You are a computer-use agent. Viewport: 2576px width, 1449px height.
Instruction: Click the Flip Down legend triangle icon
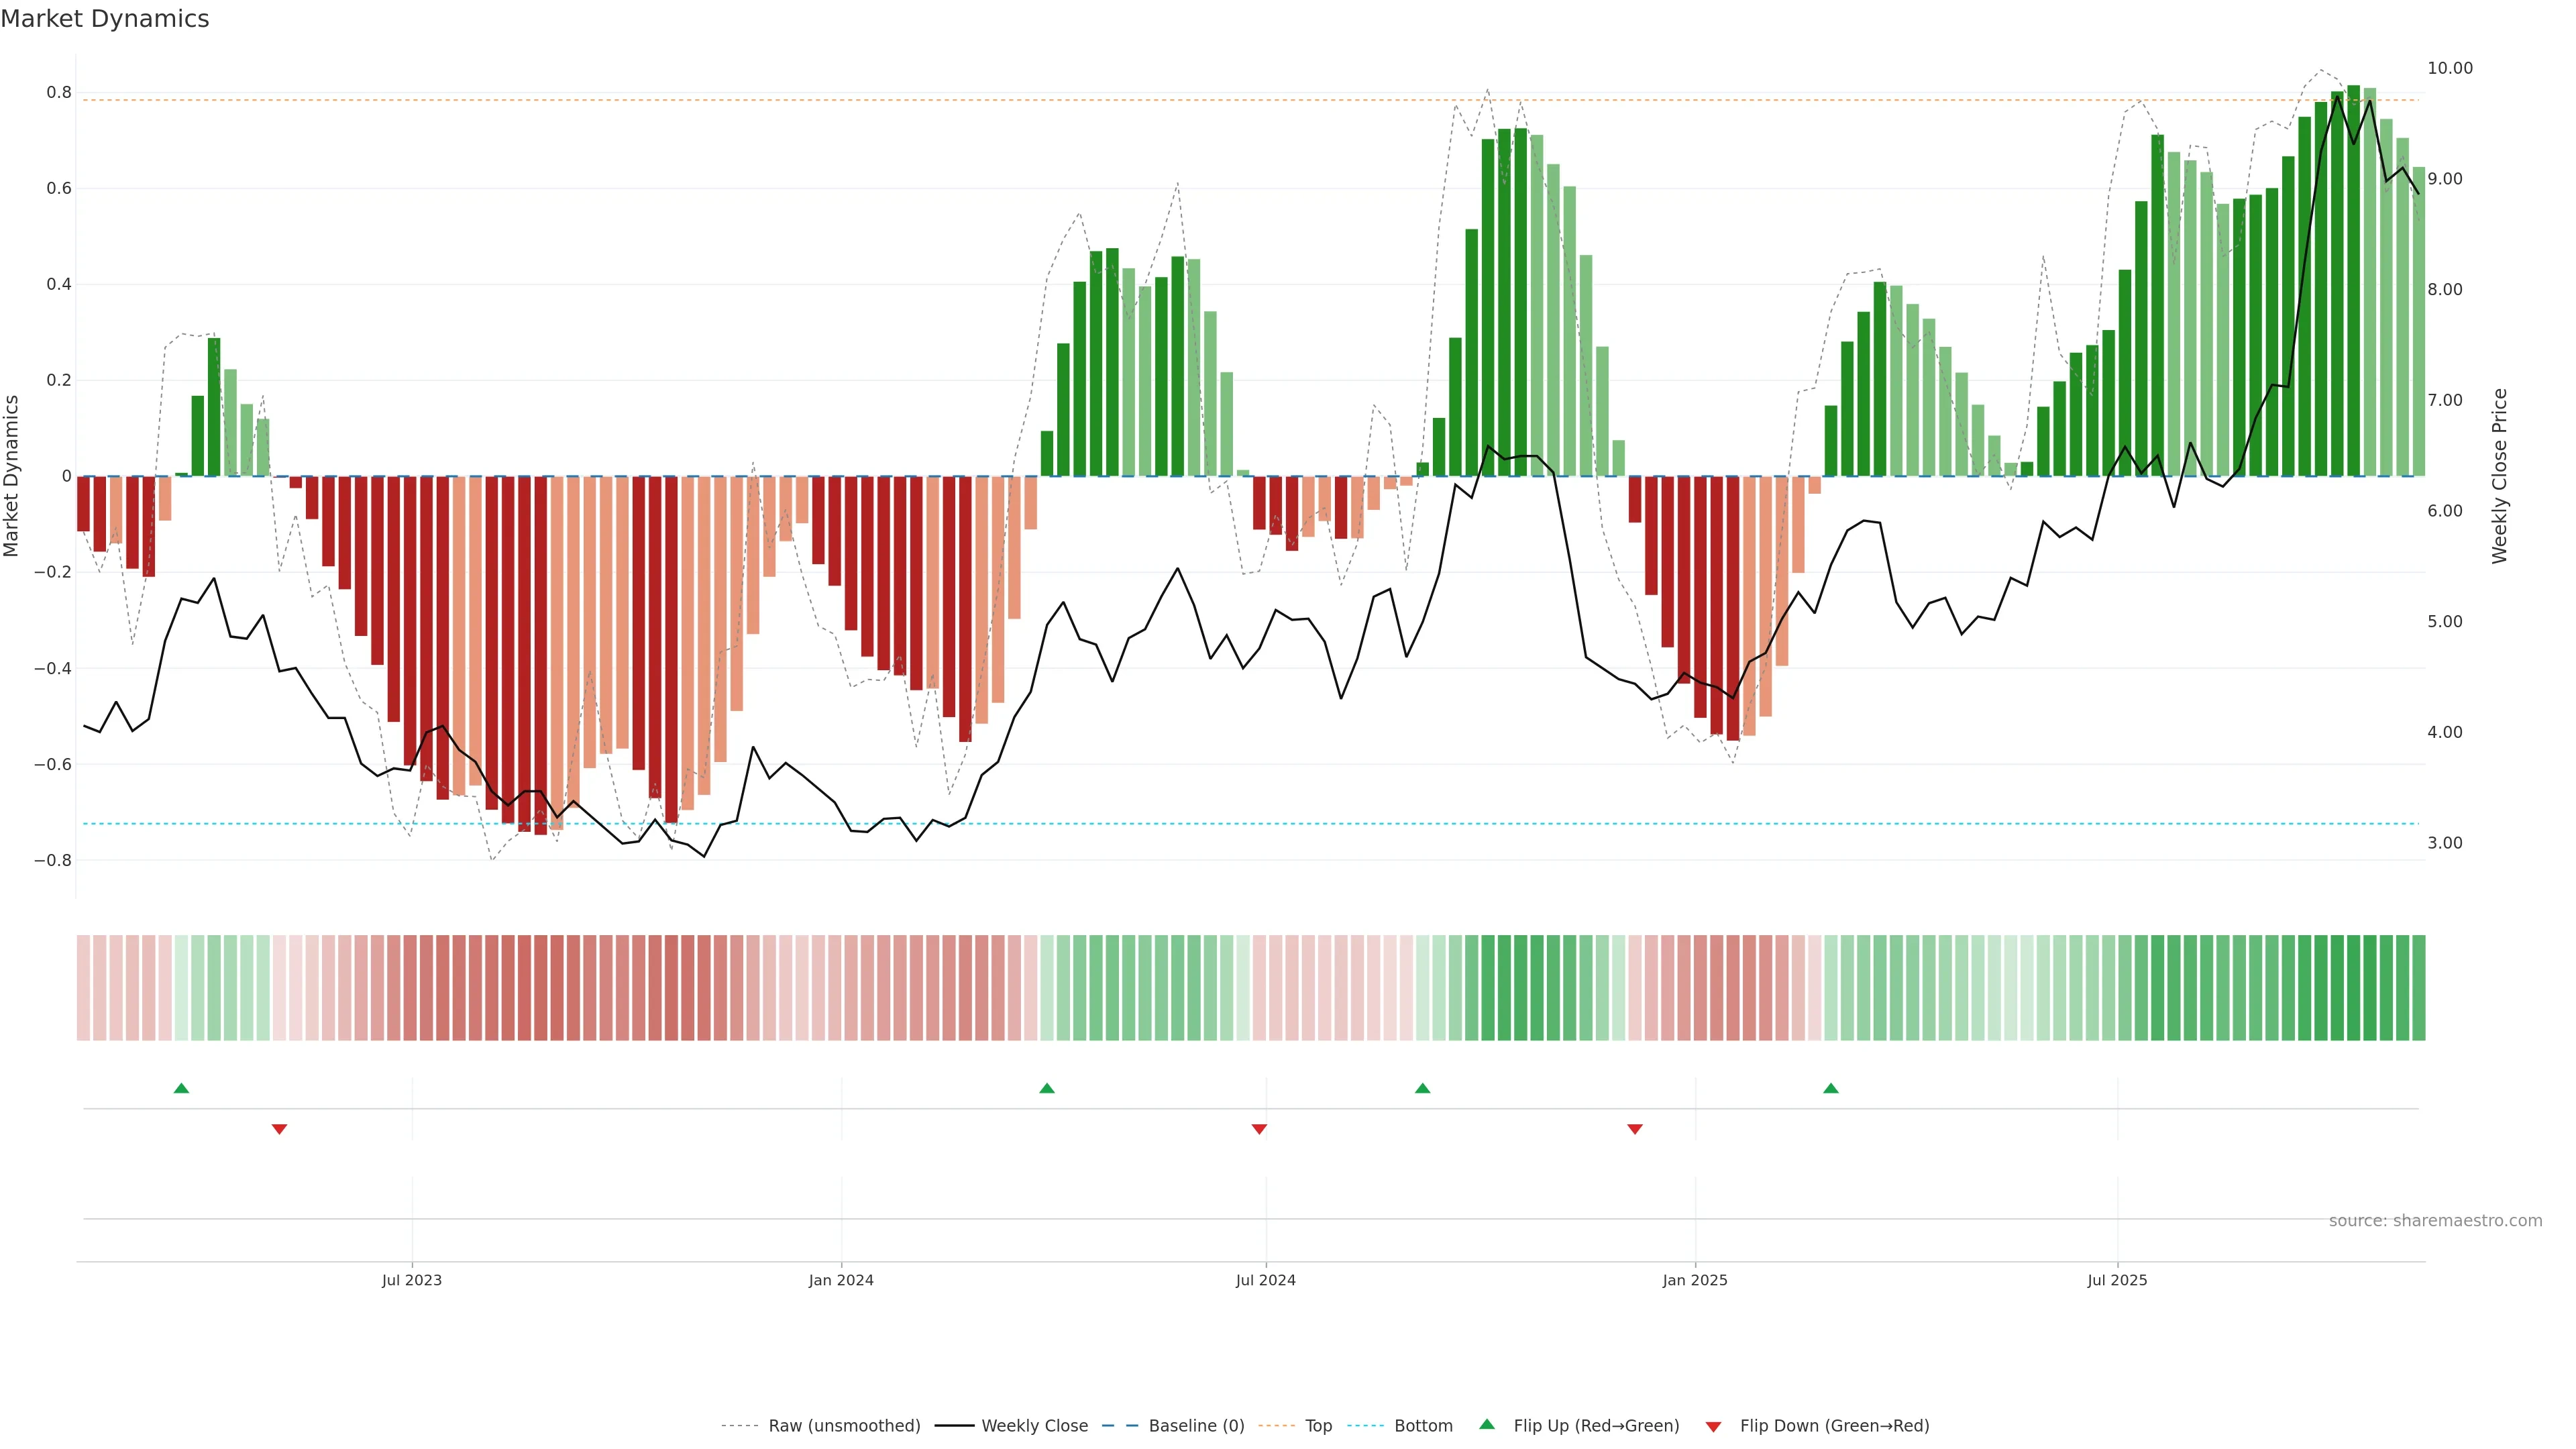(x=1713, y=1426)
